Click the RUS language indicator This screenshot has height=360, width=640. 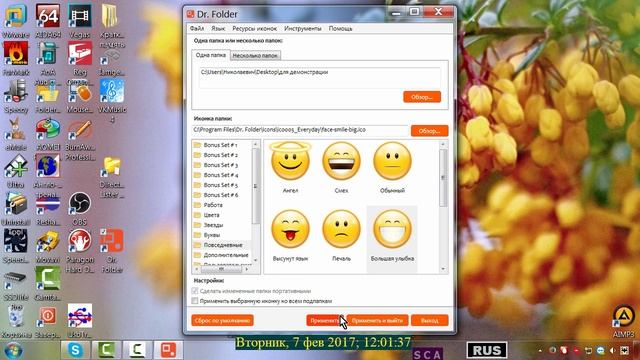coord(487,350)
